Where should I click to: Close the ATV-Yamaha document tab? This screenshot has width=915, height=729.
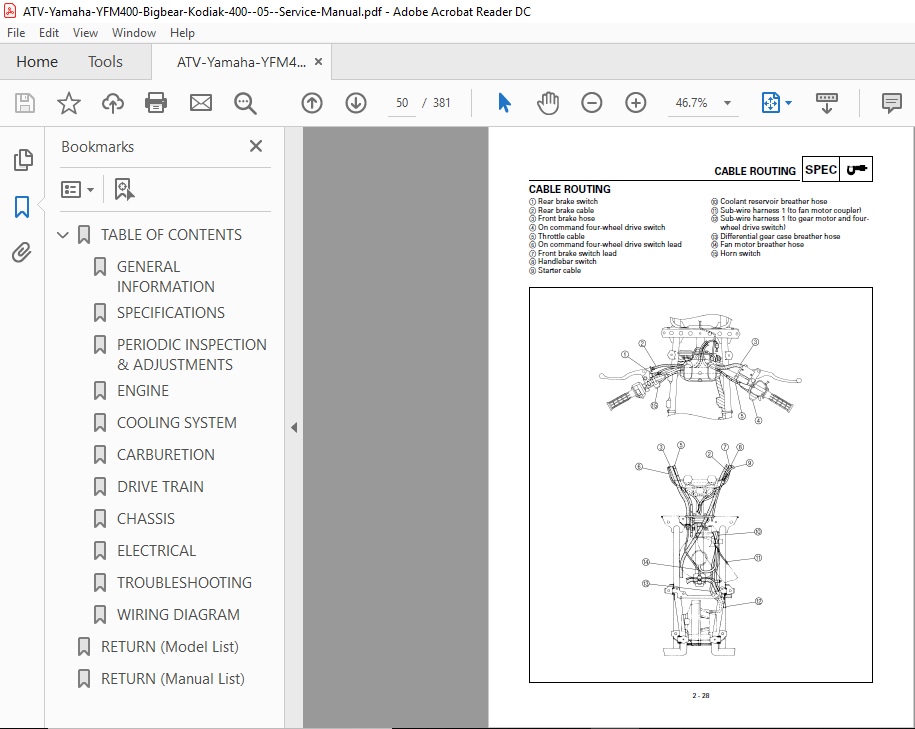[319, 61]
